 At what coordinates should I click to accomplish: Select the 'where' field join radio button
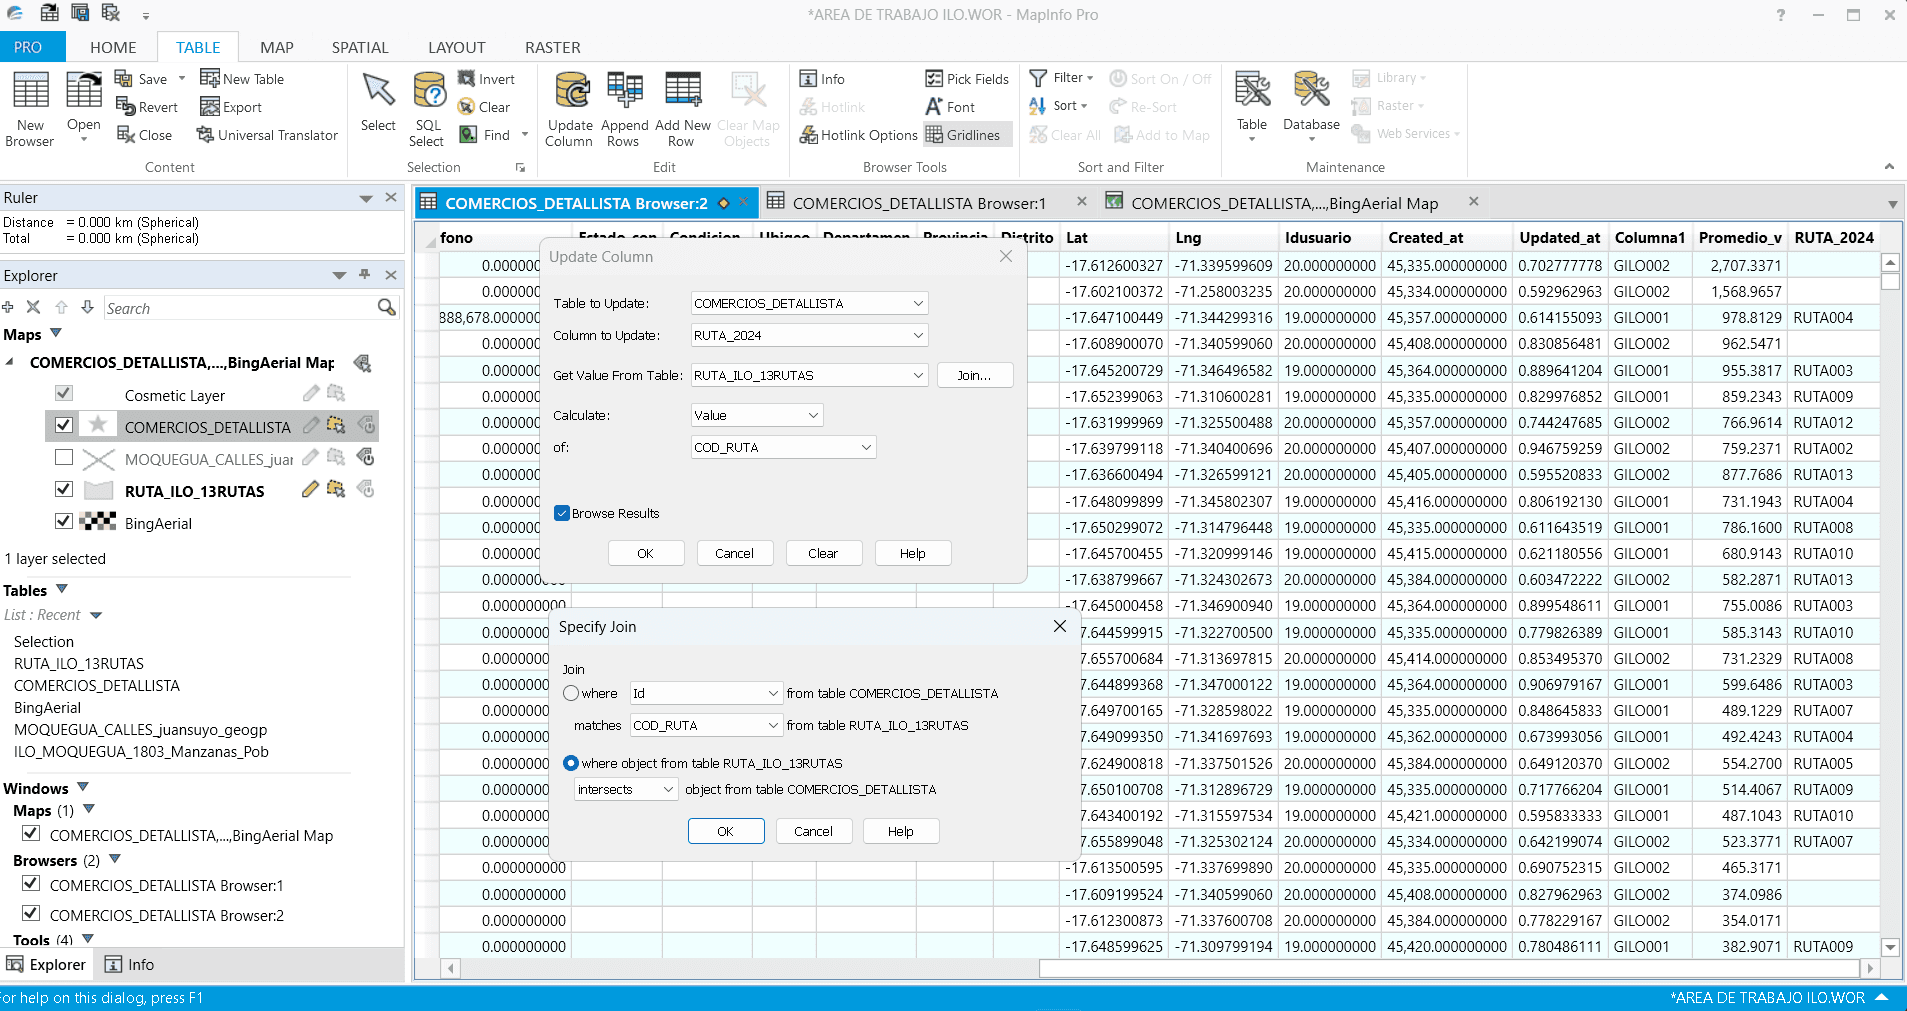571,693
